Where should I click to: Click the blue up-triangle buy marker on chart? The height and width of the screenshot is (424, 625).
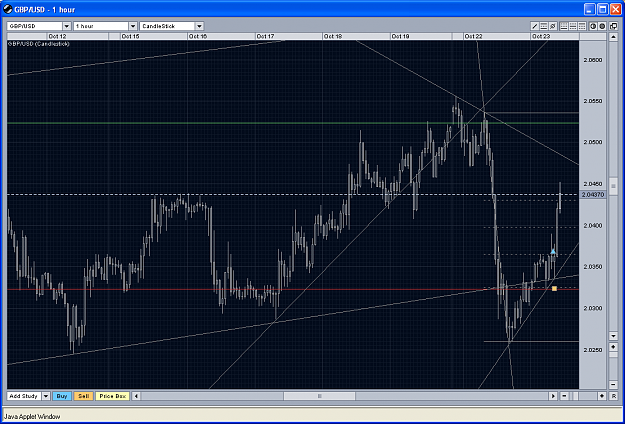point(553,251)
